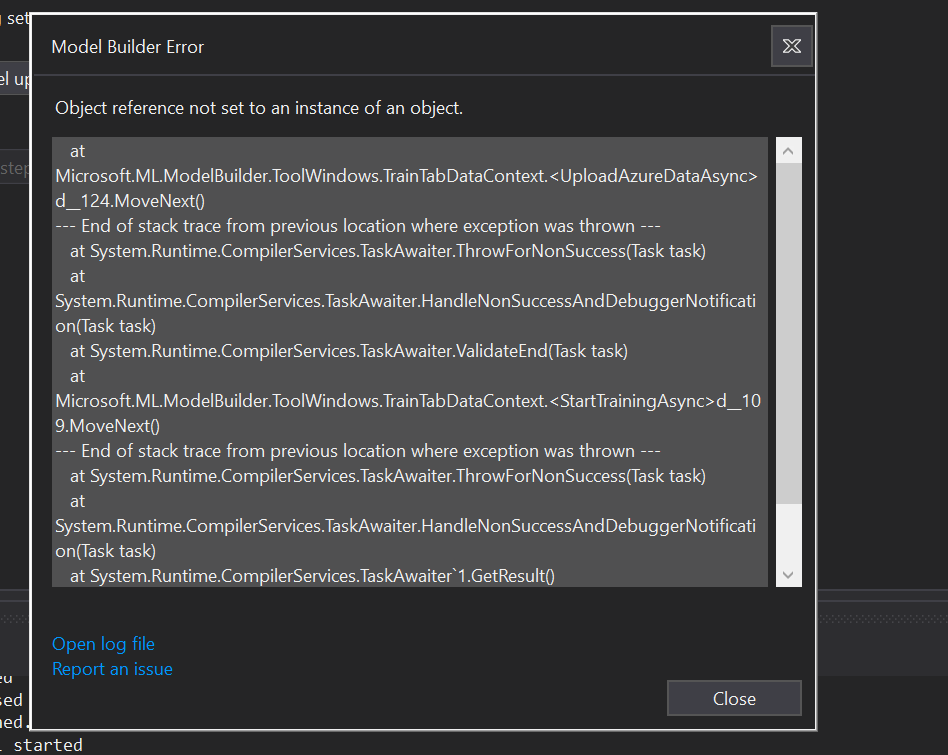948x755 pixels.
Task: Click the X icon to dismiss the error dialog
Action: coord(791,46)
